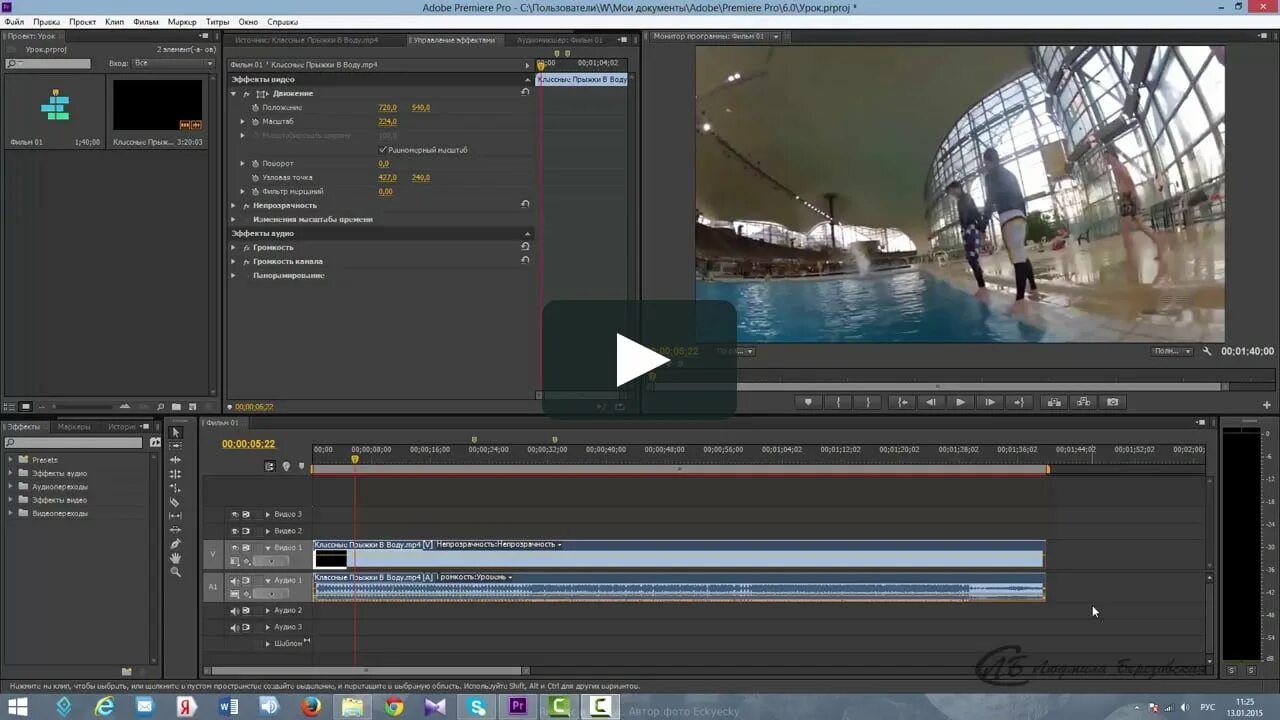Reset the Непрозрачность effect
Screen dimensions: 1280x720
pyautogui.click(x=525, y=204)
